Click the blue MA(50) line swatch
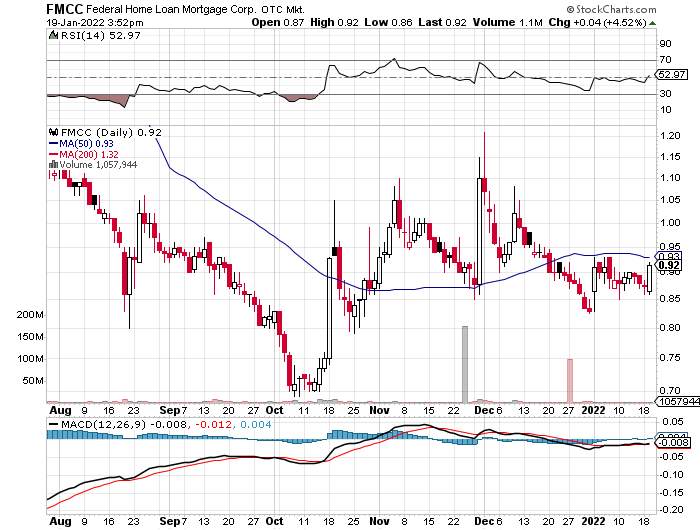Image resolution: width=700 pixels, height=530 pixels. [53, 144]
